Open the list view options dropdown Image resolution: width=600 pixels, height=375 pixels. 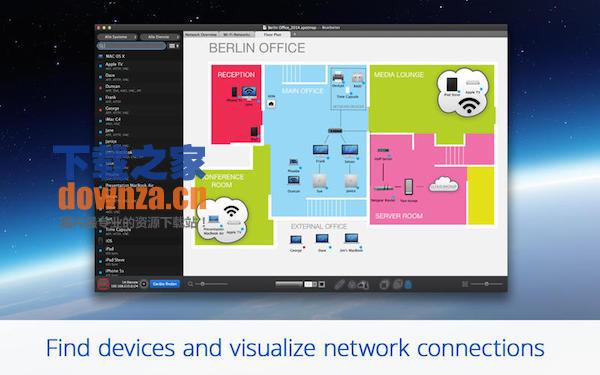coord(174,46)
